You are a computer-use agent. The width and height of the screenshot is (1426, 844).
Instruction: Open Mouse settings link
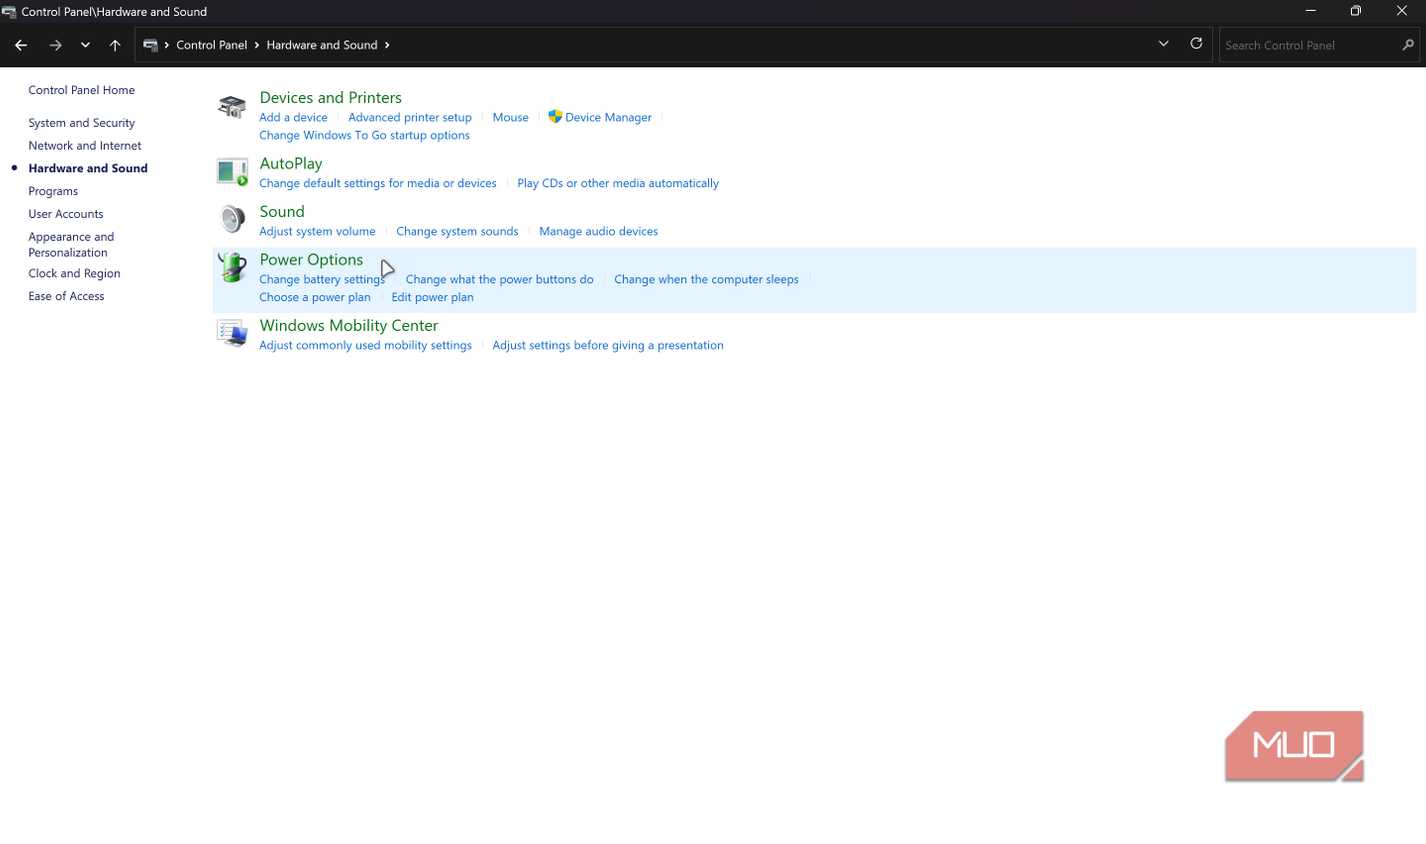tap(510, 117)
